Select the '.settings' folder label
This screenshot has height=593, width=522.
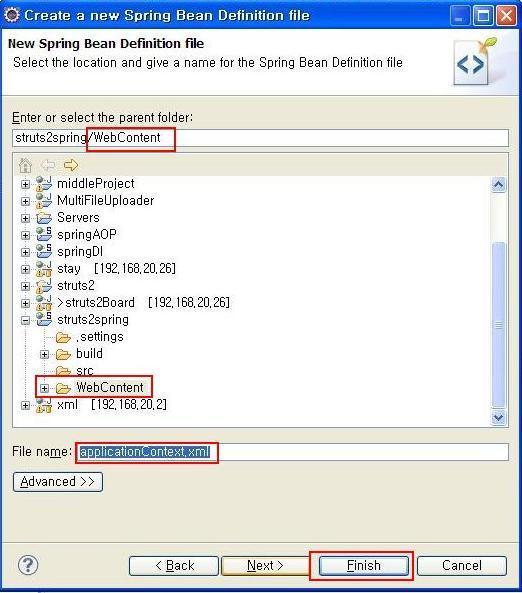[x=100, y=337]
